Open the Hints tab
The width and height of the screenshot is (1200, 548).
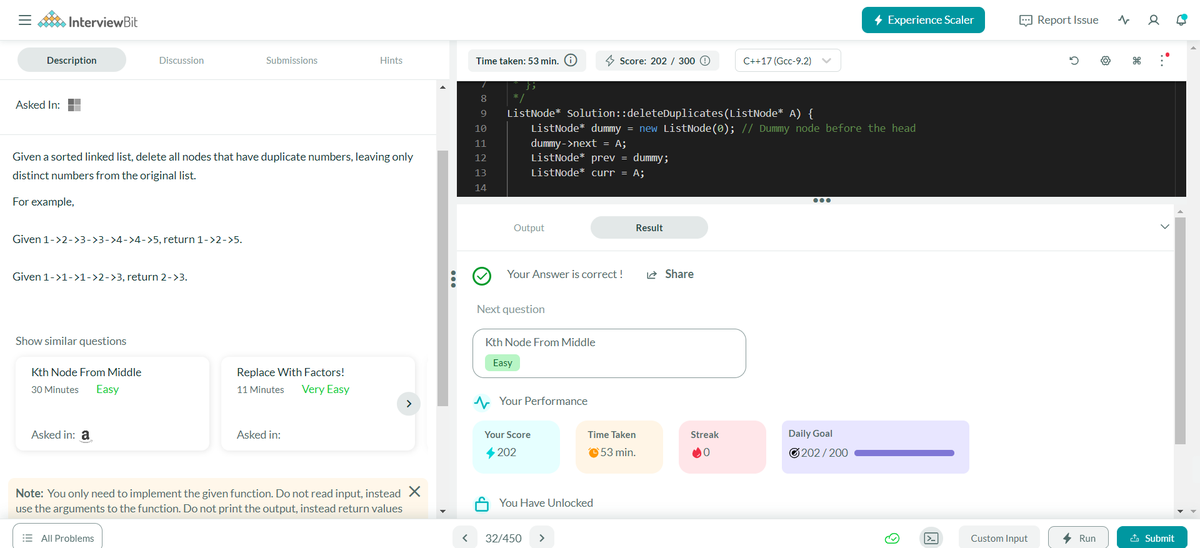391,60
